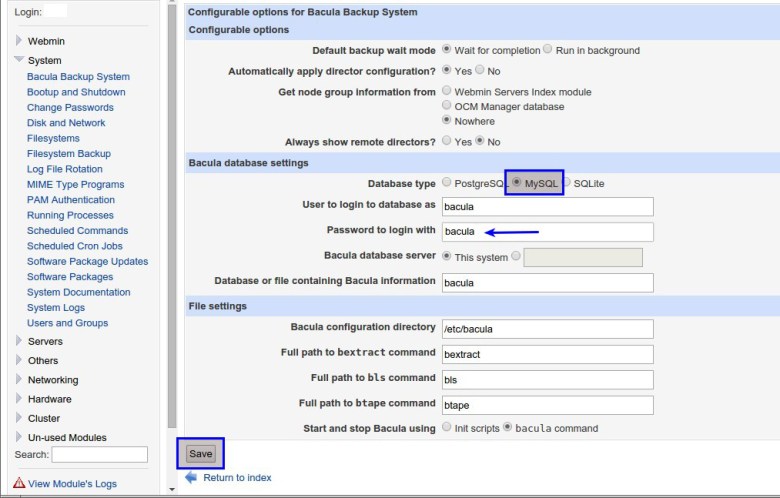Open Software Package Updates module

click(88, 262)
